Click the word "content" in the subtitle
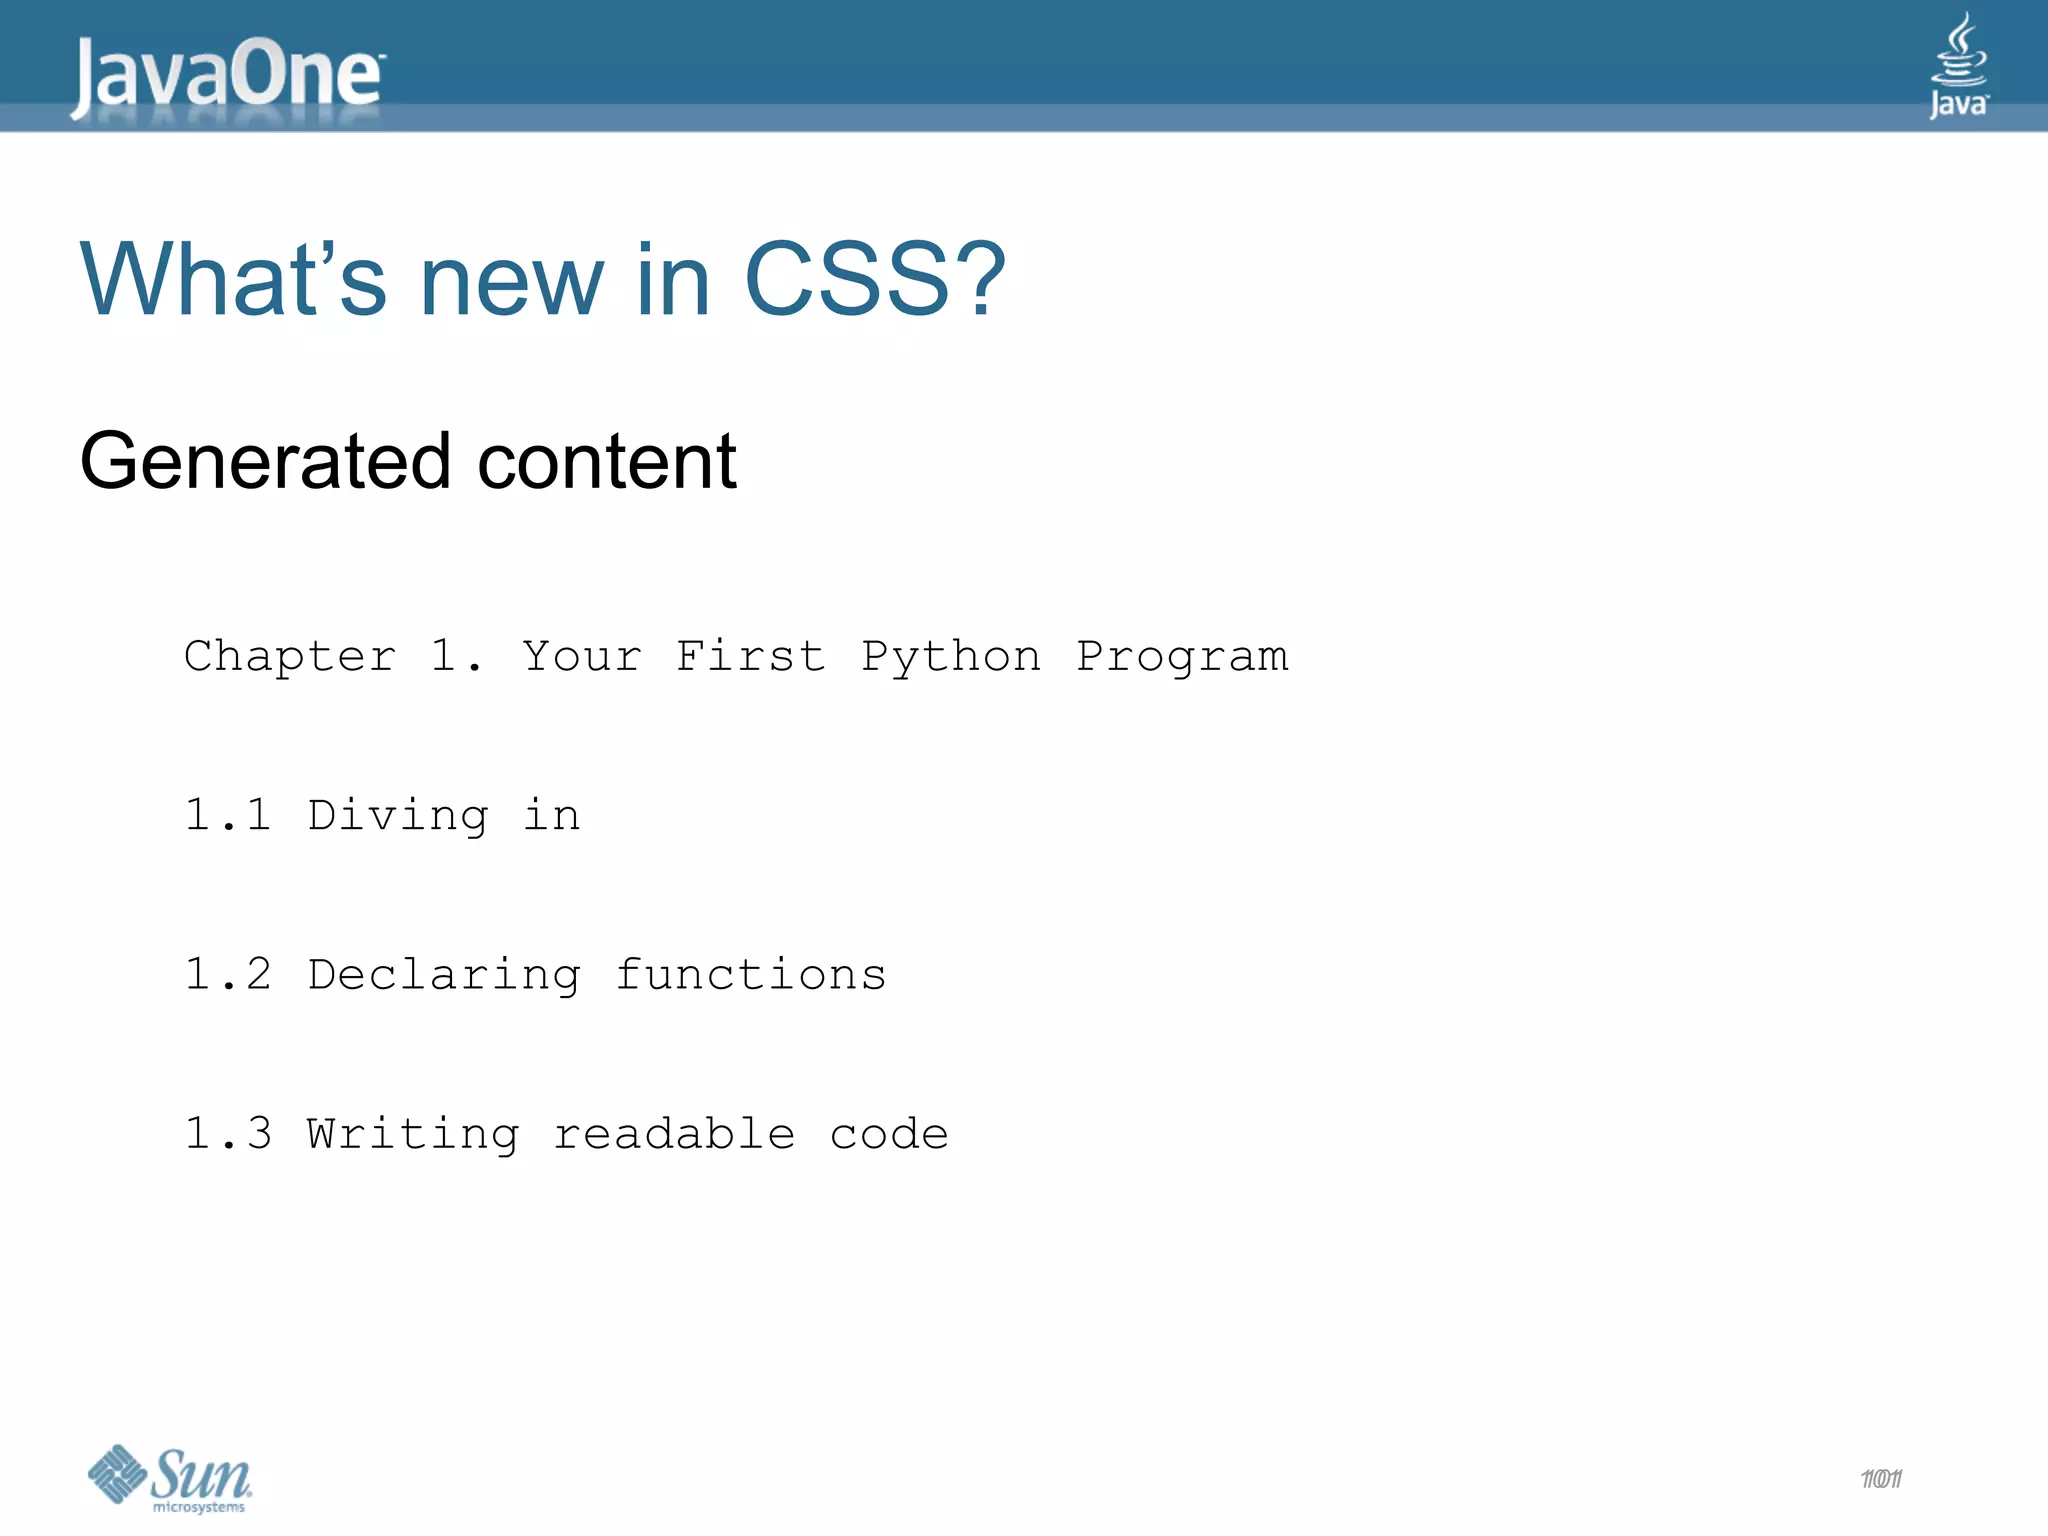The width and height of the screenshot is (2048, 1536). pos(607,461)
